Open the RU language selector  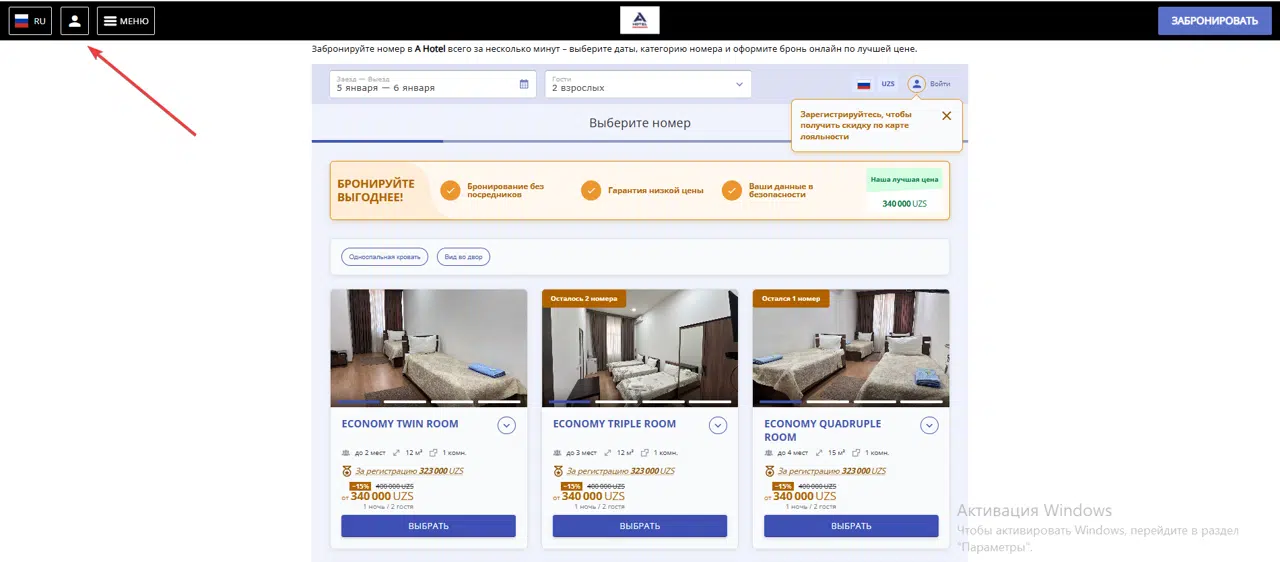pyautogui.click(x=30, y=21)
